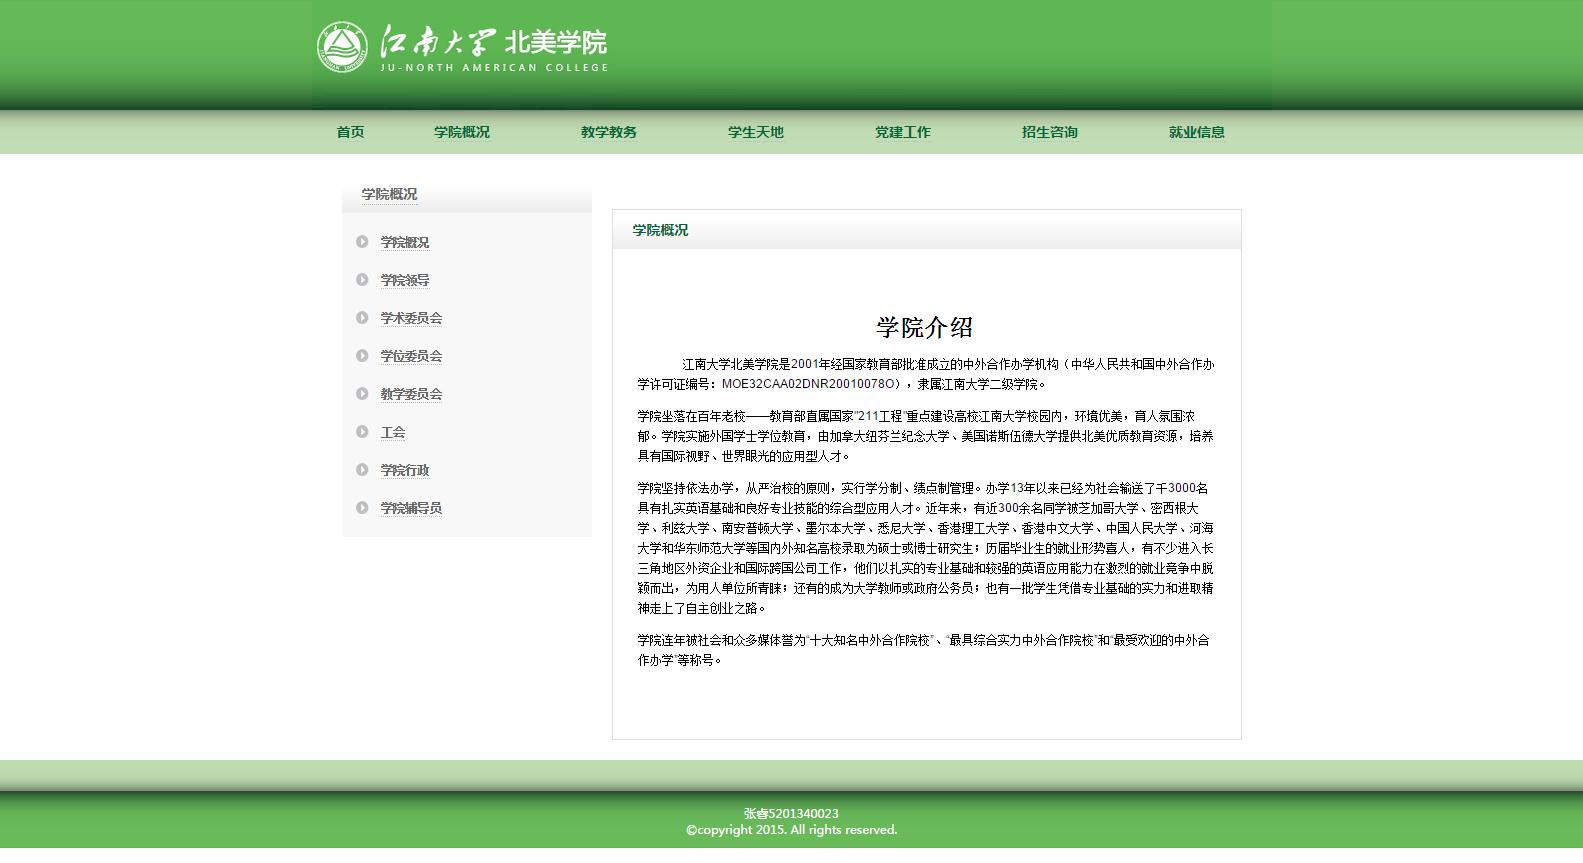This screenshot has width=1583, height=863.
Task: Open the 党建工作 navigation item
Action: coord(902,132)
